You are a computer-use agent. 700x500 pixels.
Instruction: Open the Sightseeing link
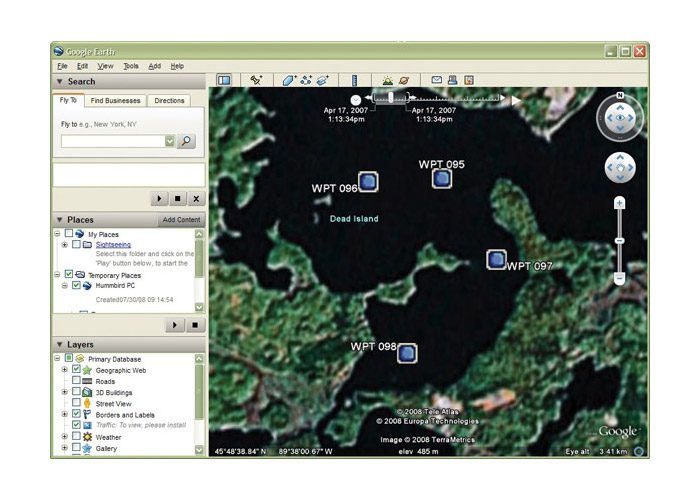click(x=113, y=245)
